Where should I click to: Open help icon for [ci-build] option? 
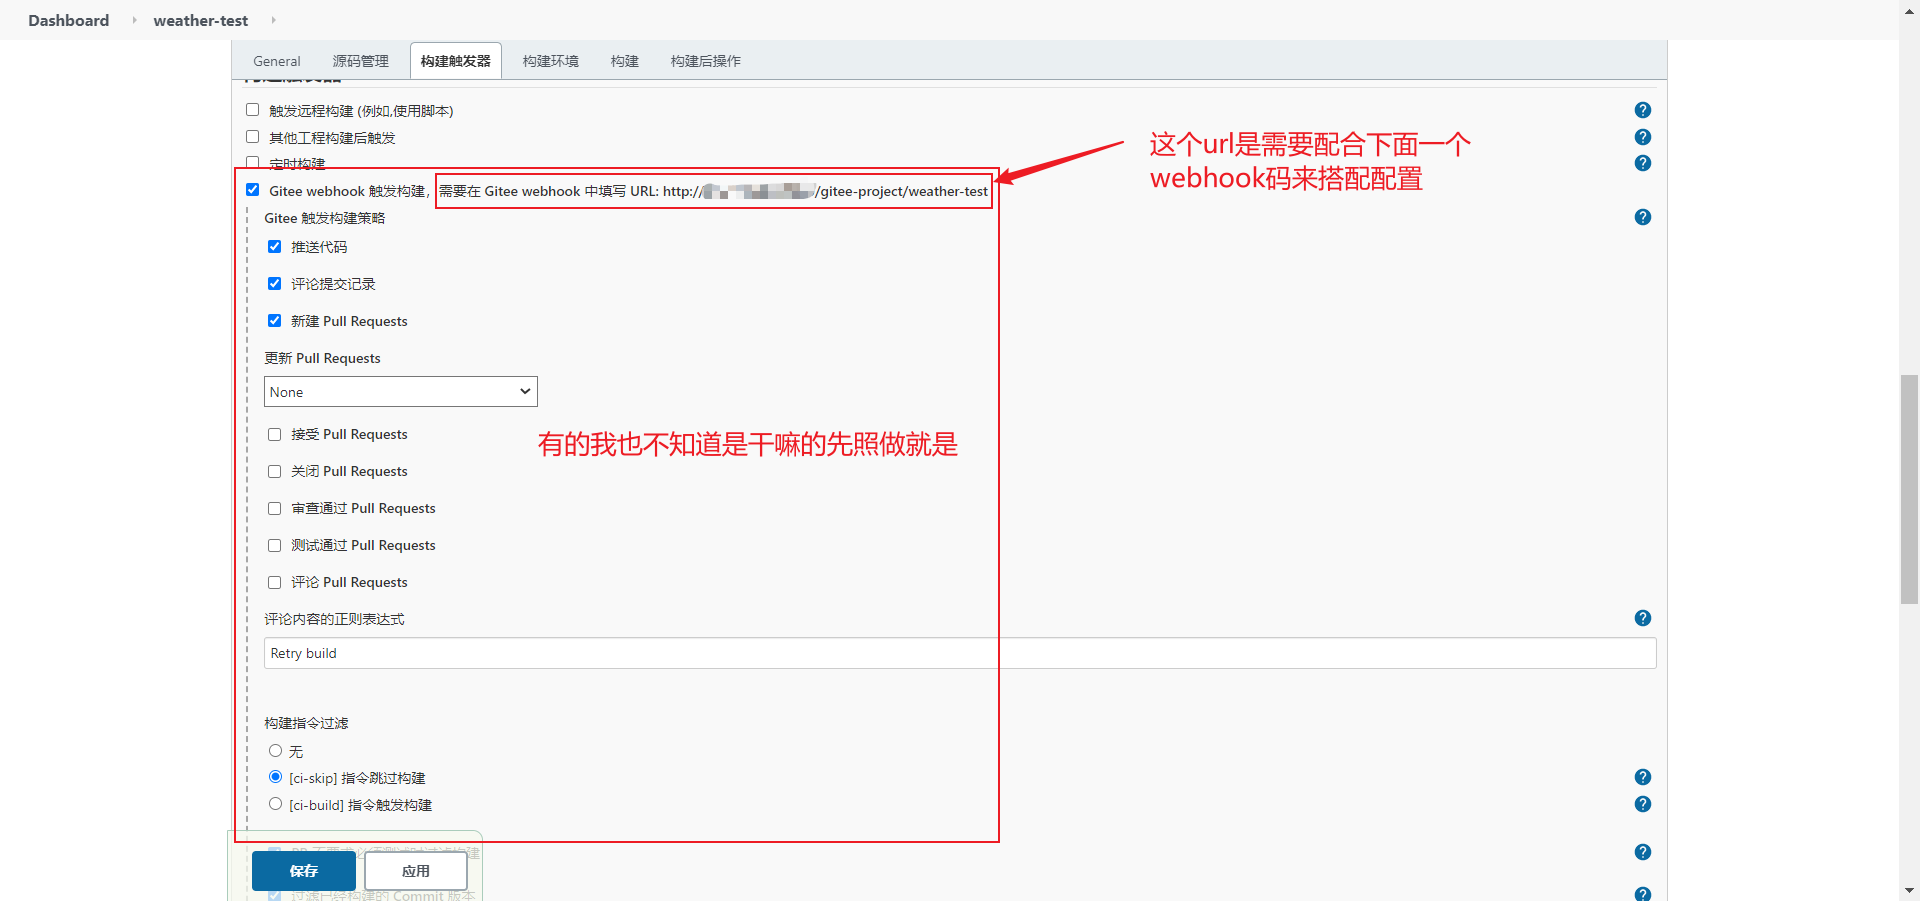(x=1642, y=804)
